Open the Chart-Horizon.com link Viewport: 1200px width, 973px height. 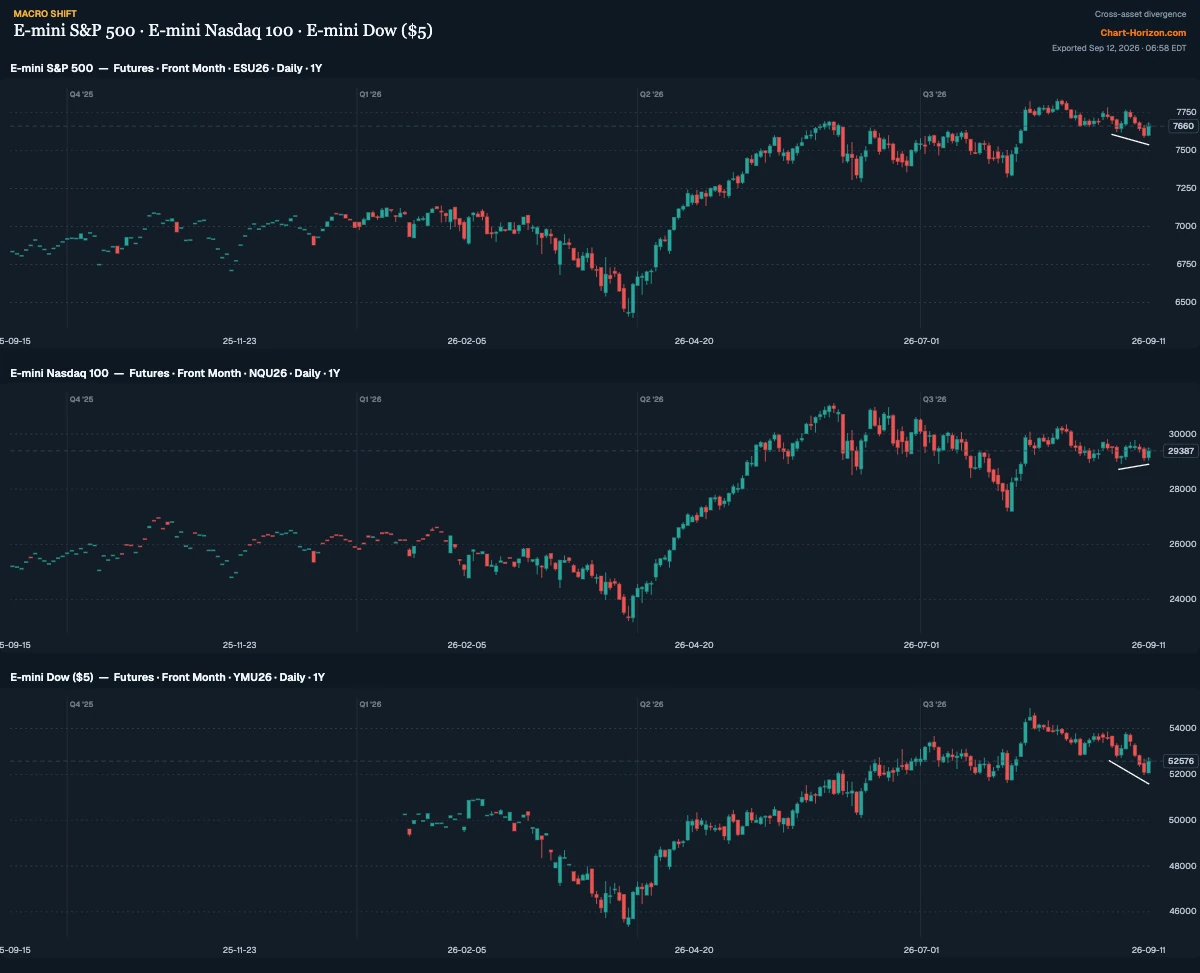tap(1143, 32)
